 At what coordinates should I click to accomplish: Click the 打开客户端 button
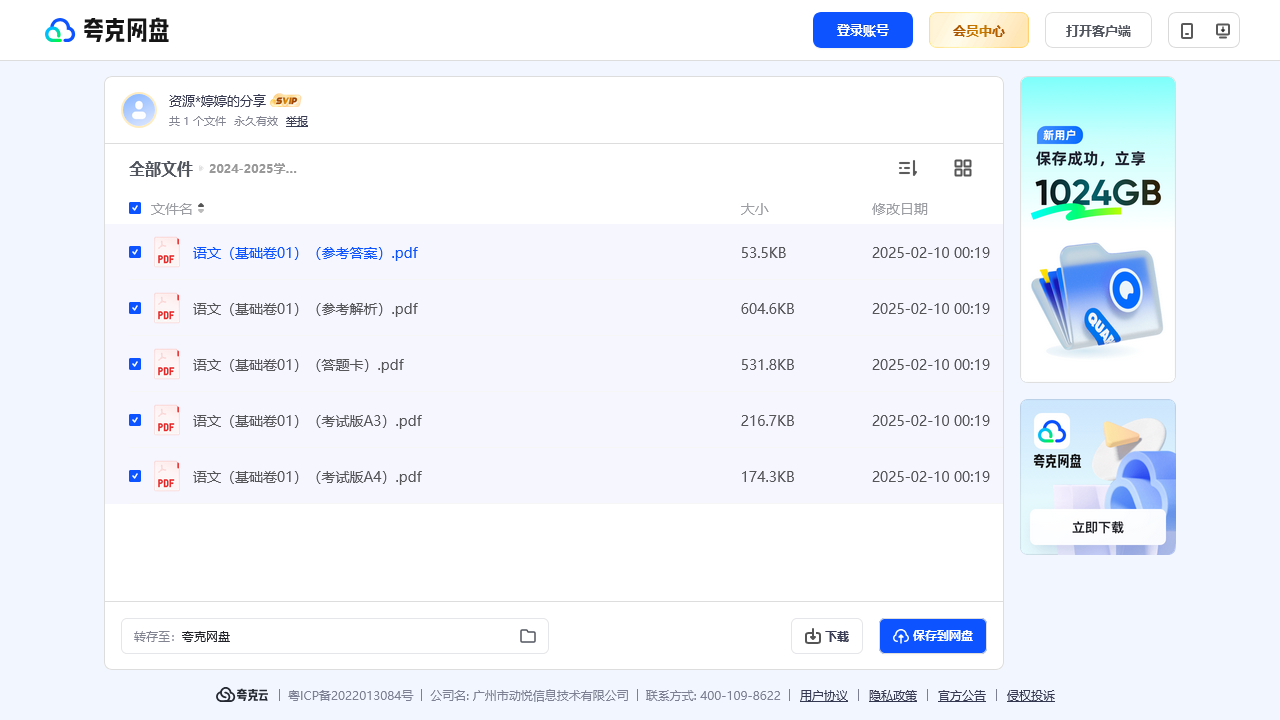[x=1098, y=30]
